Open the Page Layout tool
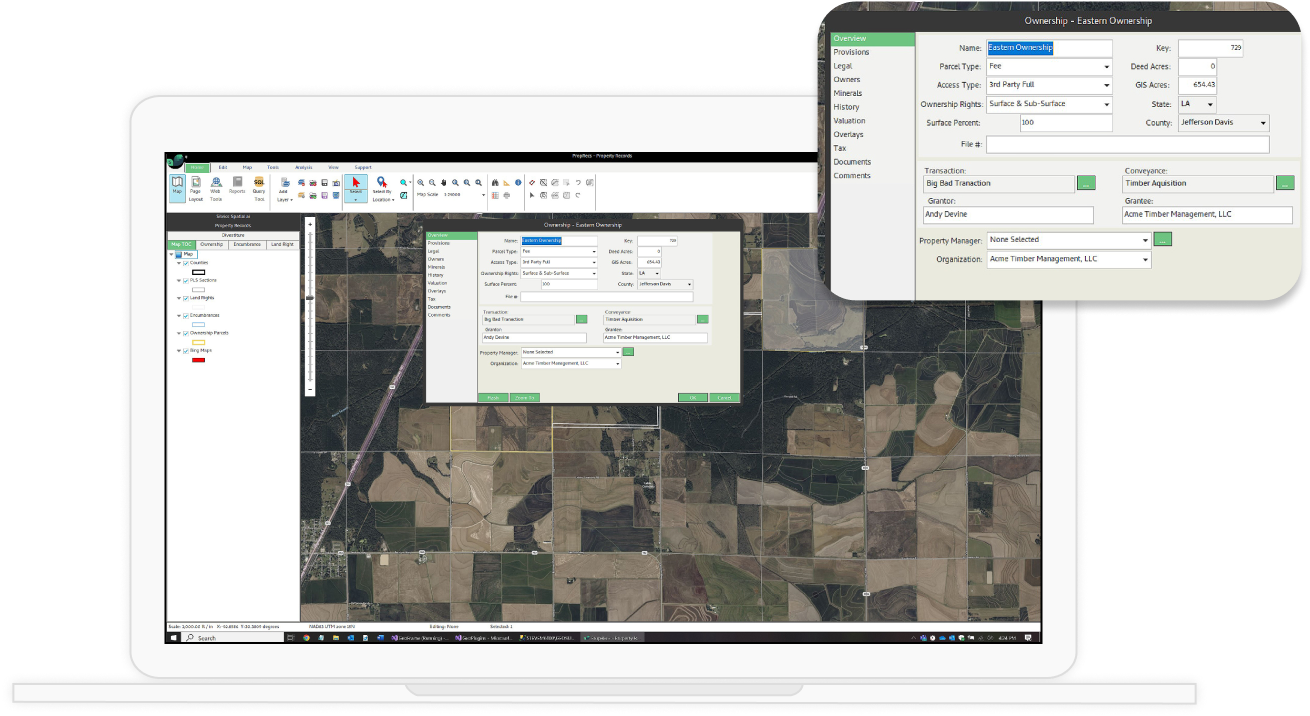The height and width of the screenshot is (716, 1310). (196, 188)
